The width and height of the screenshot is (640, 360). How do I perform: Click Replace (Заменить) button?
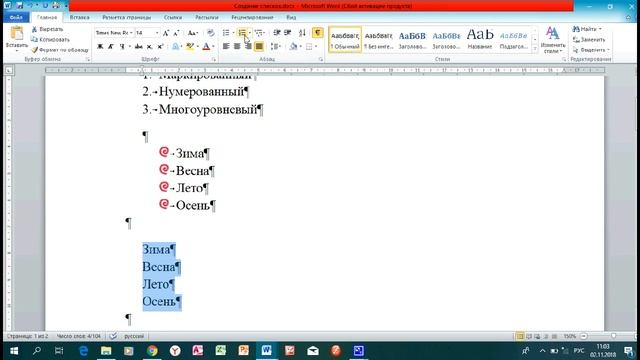tap(589, 40)
